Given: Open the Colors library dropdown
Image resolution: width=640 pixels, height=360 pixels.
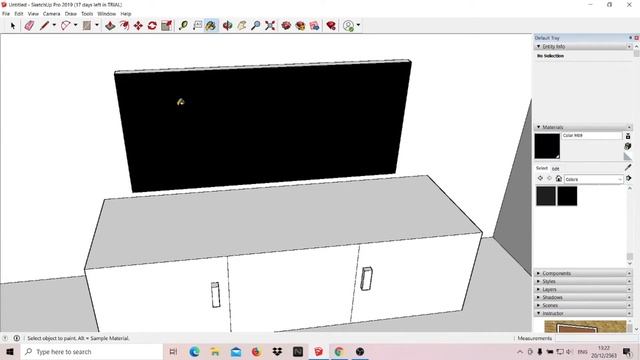Looking at the screenshot, I should click(593, 179).
